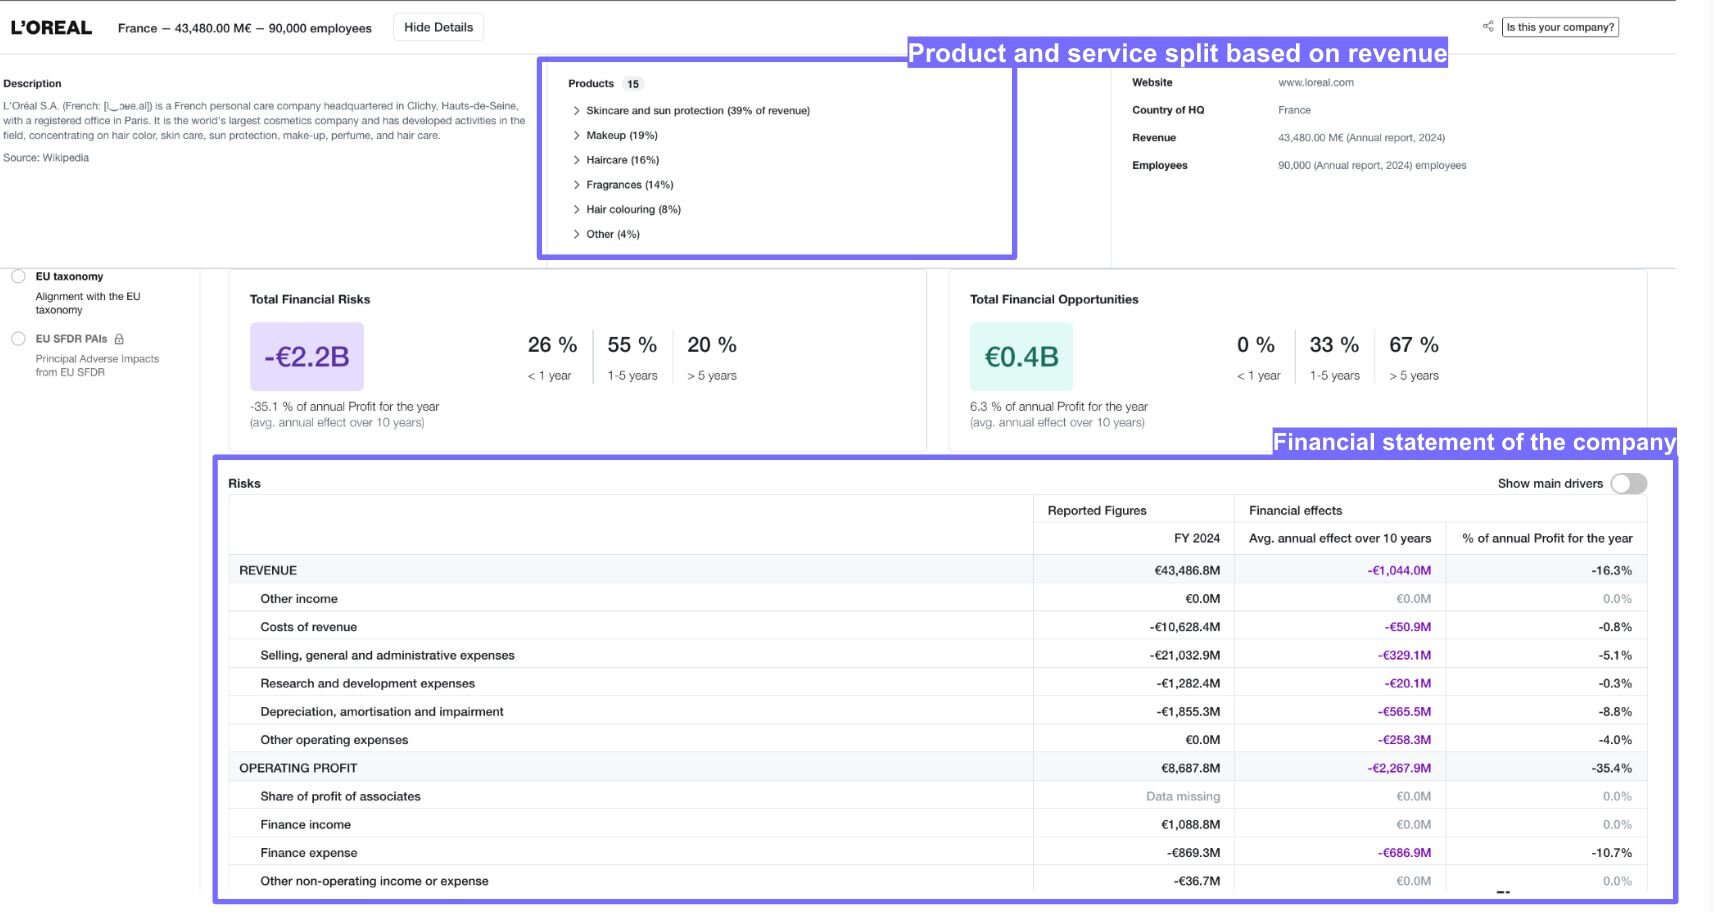Expand the Makeup (19%) product row
Image resolution: width=1714 pixels, height=912 pixels.
pos(577,136)
